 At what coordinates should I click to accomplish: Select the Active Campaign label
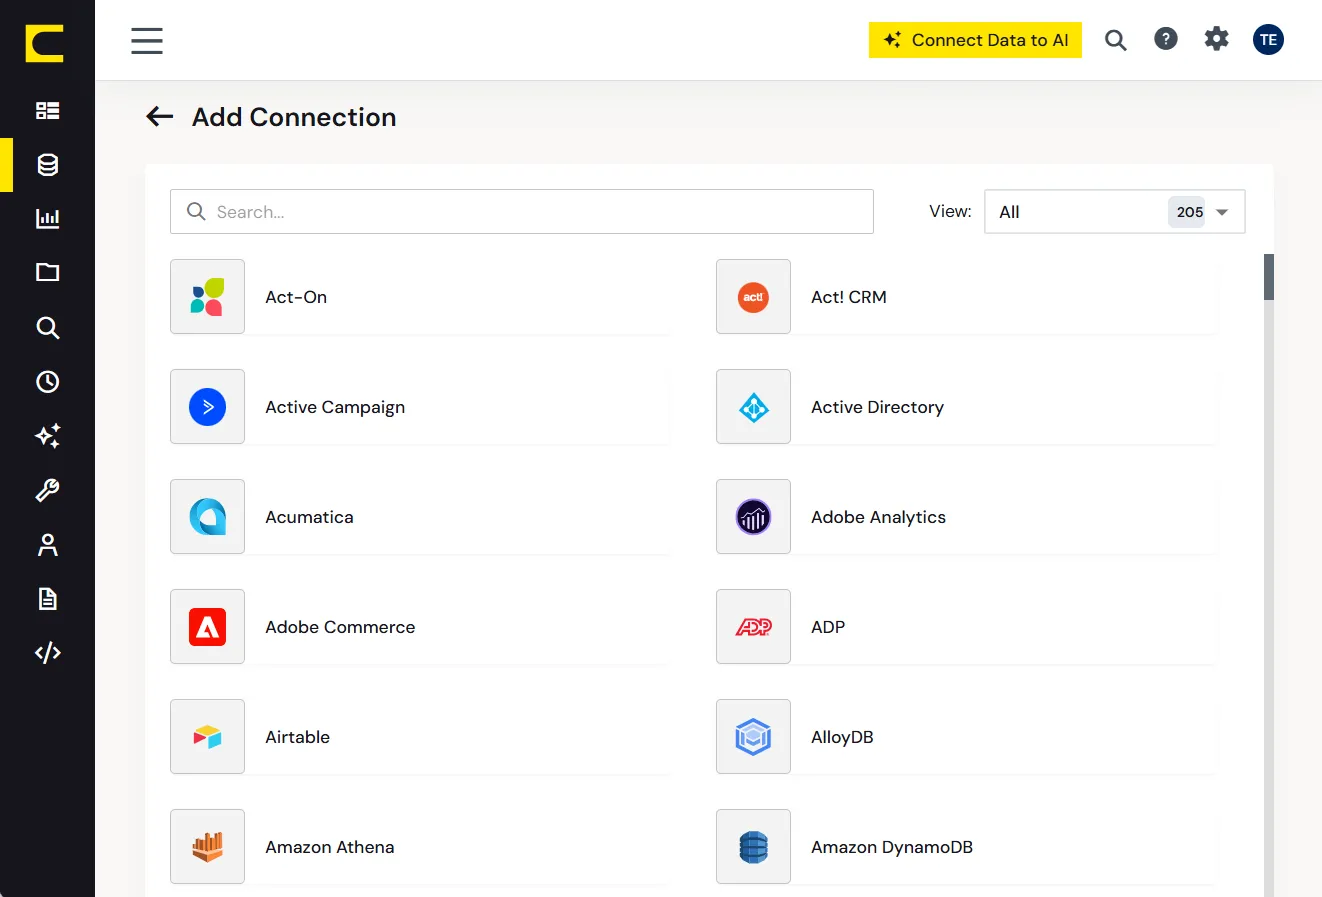pyautogui.click(x=335, y=407)
